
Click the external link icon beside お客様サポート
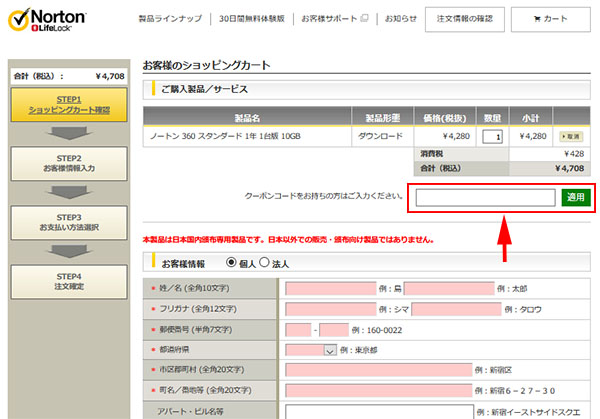[365, 18]
